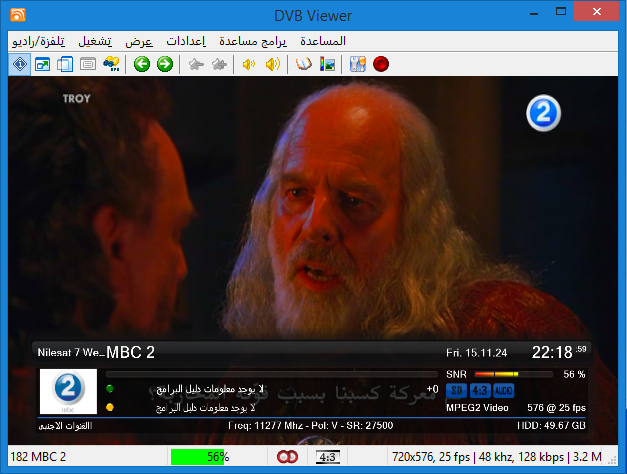Image resolution: width=627 pixels, height=474 pixels.
Task: Click the DVB Viewer title bar app icon
Action: (x=18, y=15)
